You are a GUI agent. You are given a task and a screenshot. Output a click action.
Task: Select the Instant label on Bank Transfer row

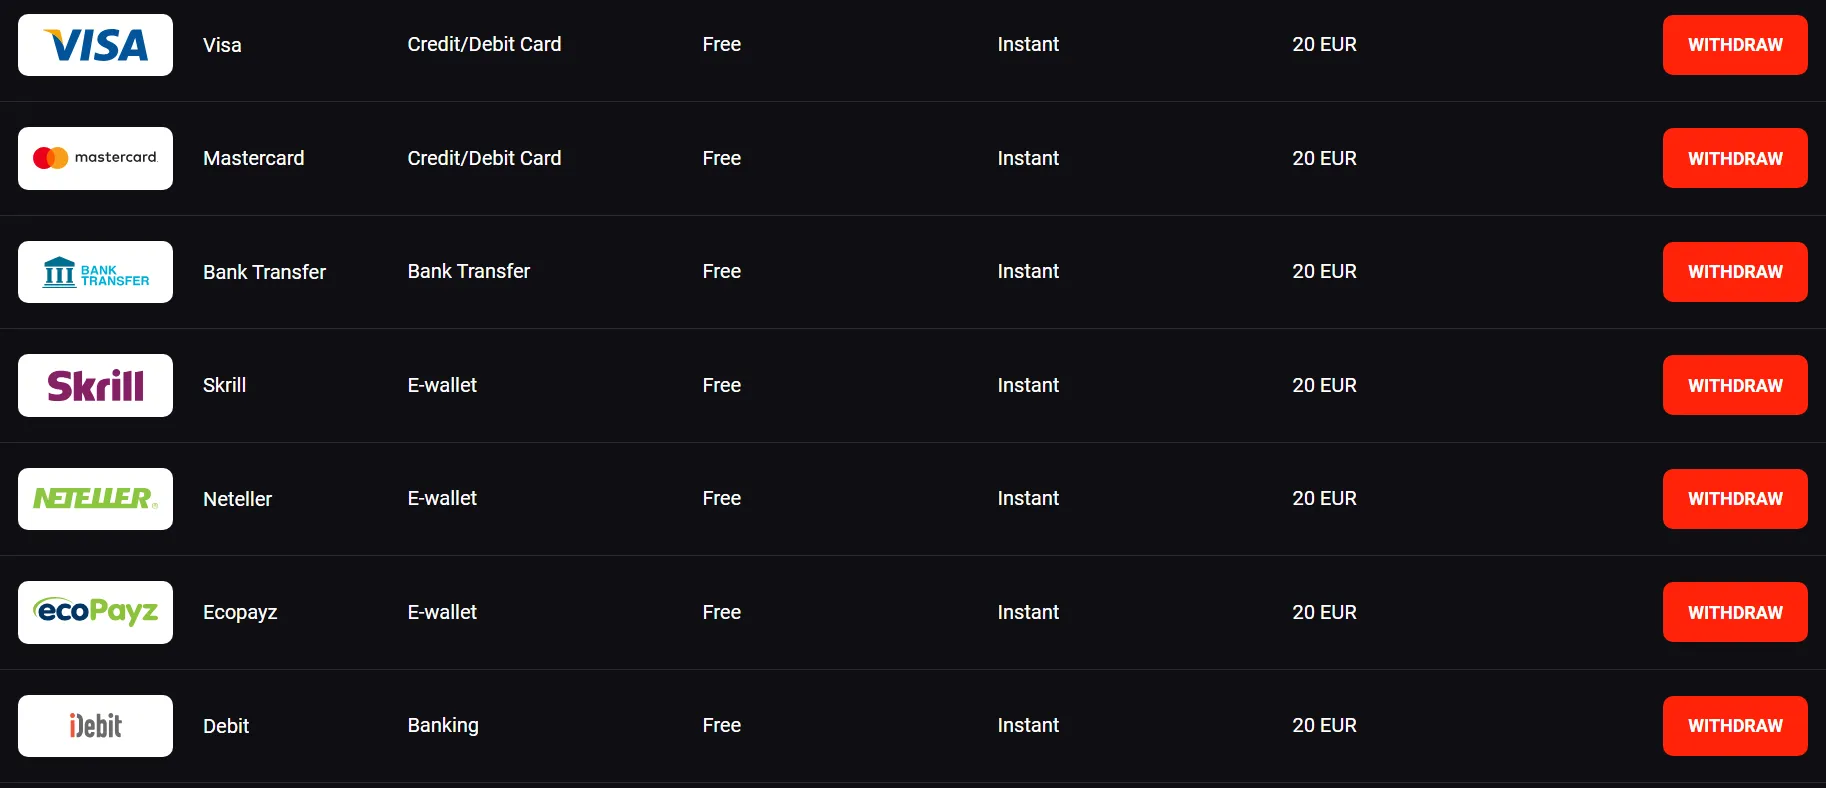click(x=1028, y=271)
